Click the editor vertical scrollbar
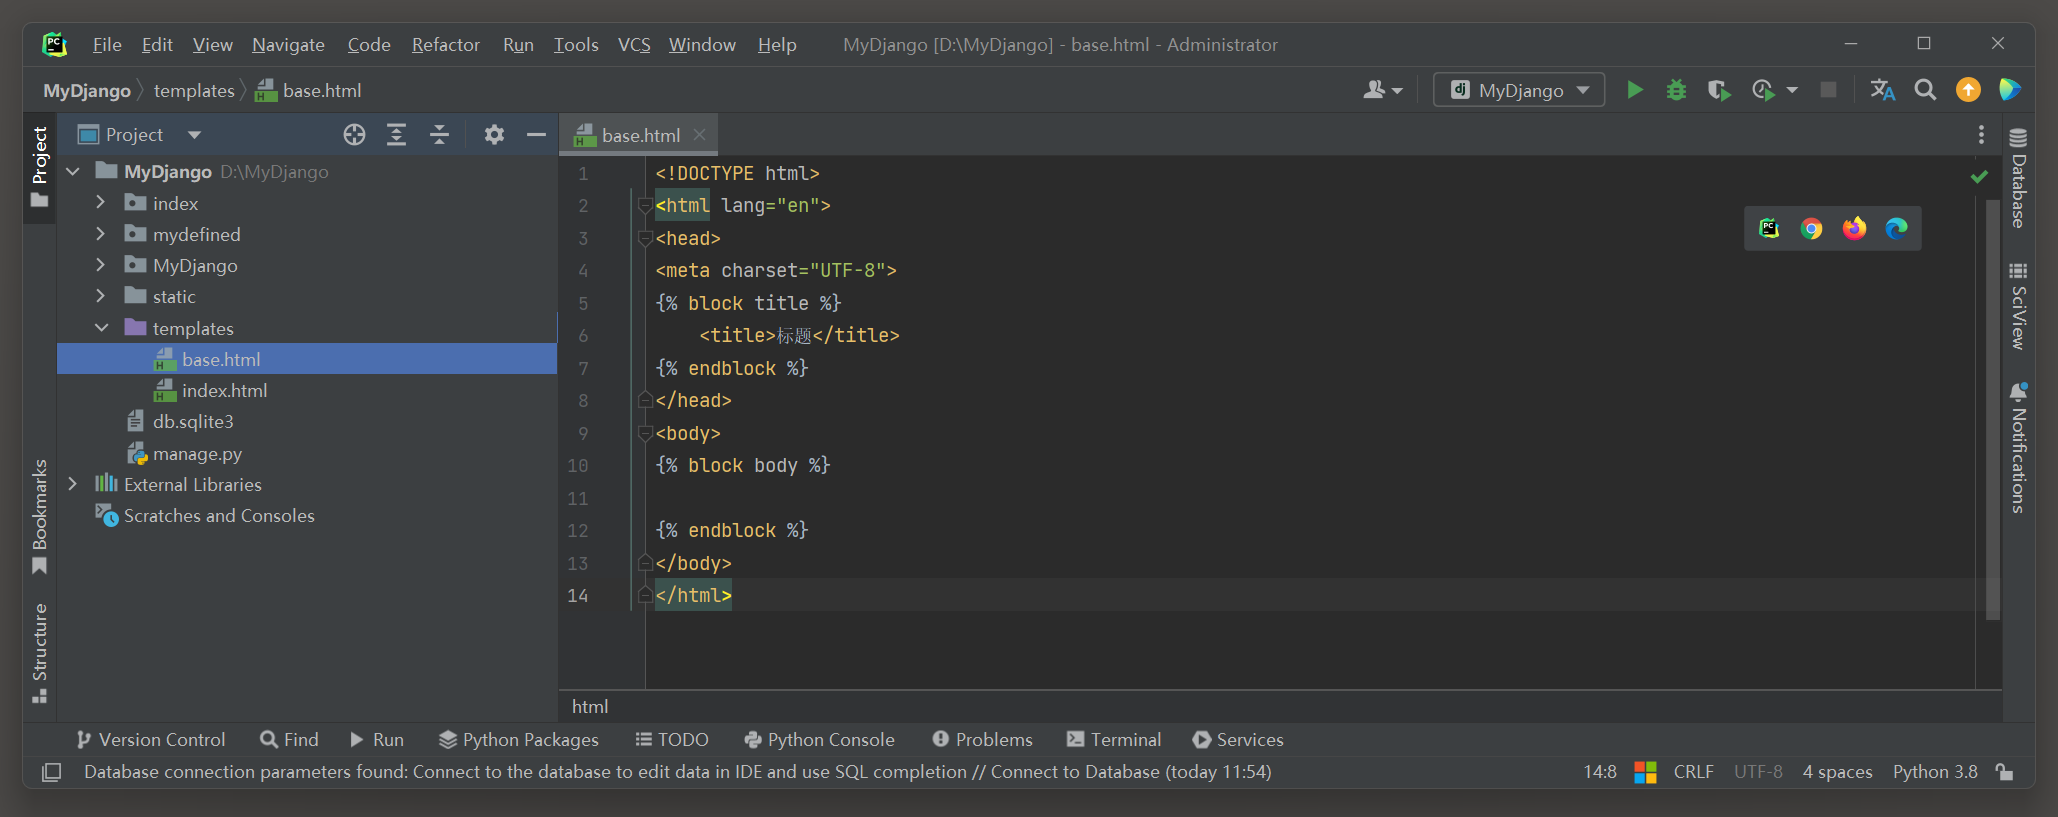2058x817 pixels. pyautogui.click(x=1993, y=410)
